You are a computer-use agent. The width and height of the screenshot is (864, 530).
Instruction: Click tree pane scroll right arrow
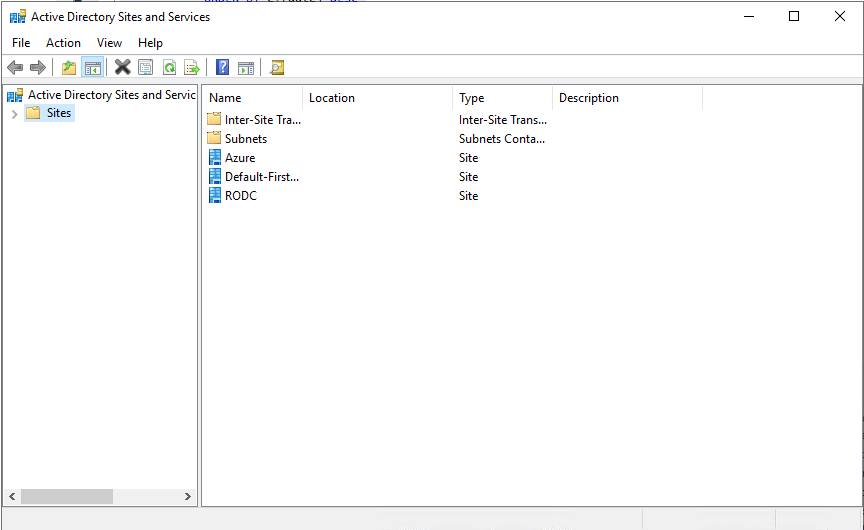[187, 496]
